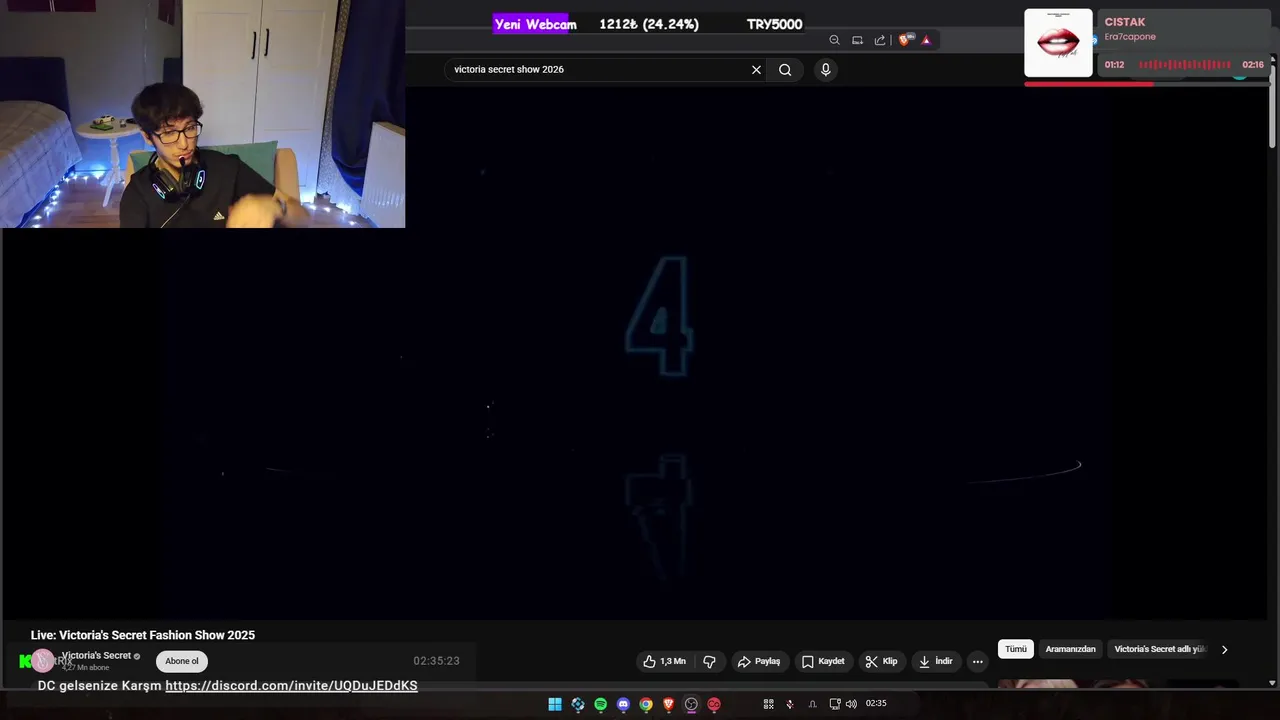Open Brave Rewards triangle icon
This screenshot has height=720, width=1280.
[x=926, y=40]
